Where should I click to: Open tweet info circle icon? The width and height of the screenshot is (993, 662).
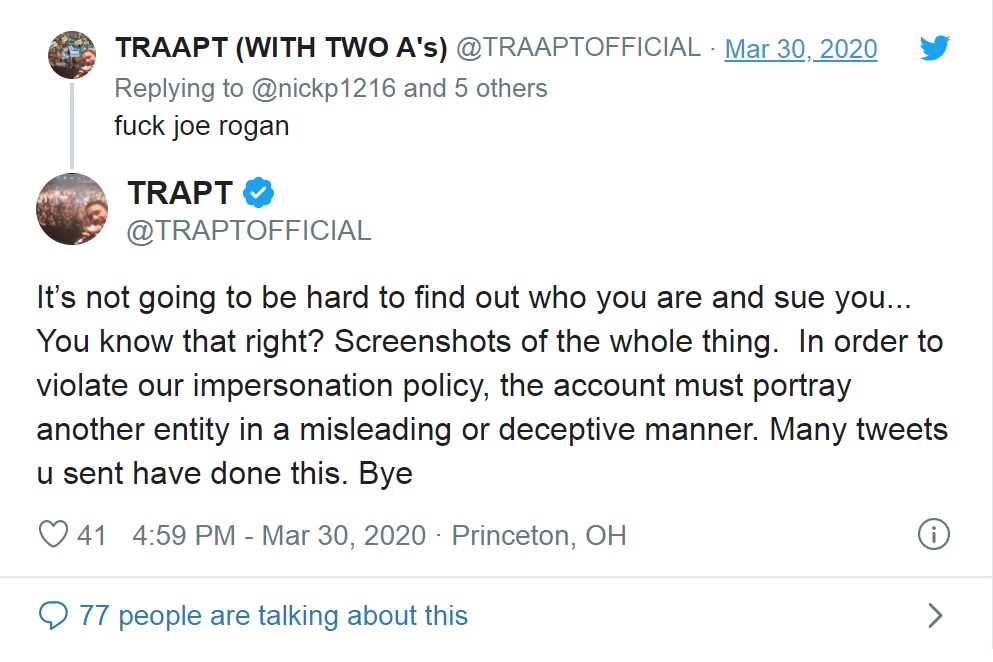pyautogui.click(x=933, y=534)
